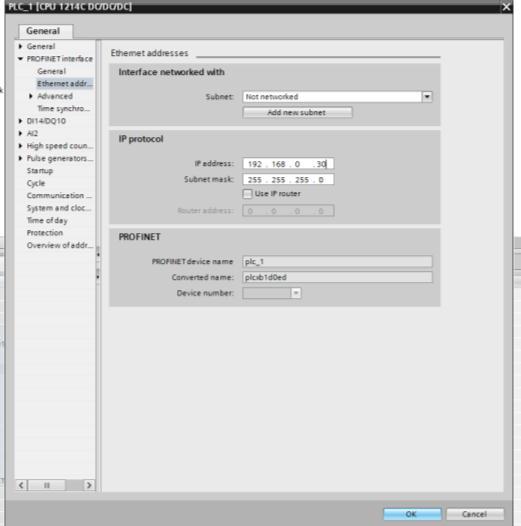Expand High speed counters arrow

(20, 146)
